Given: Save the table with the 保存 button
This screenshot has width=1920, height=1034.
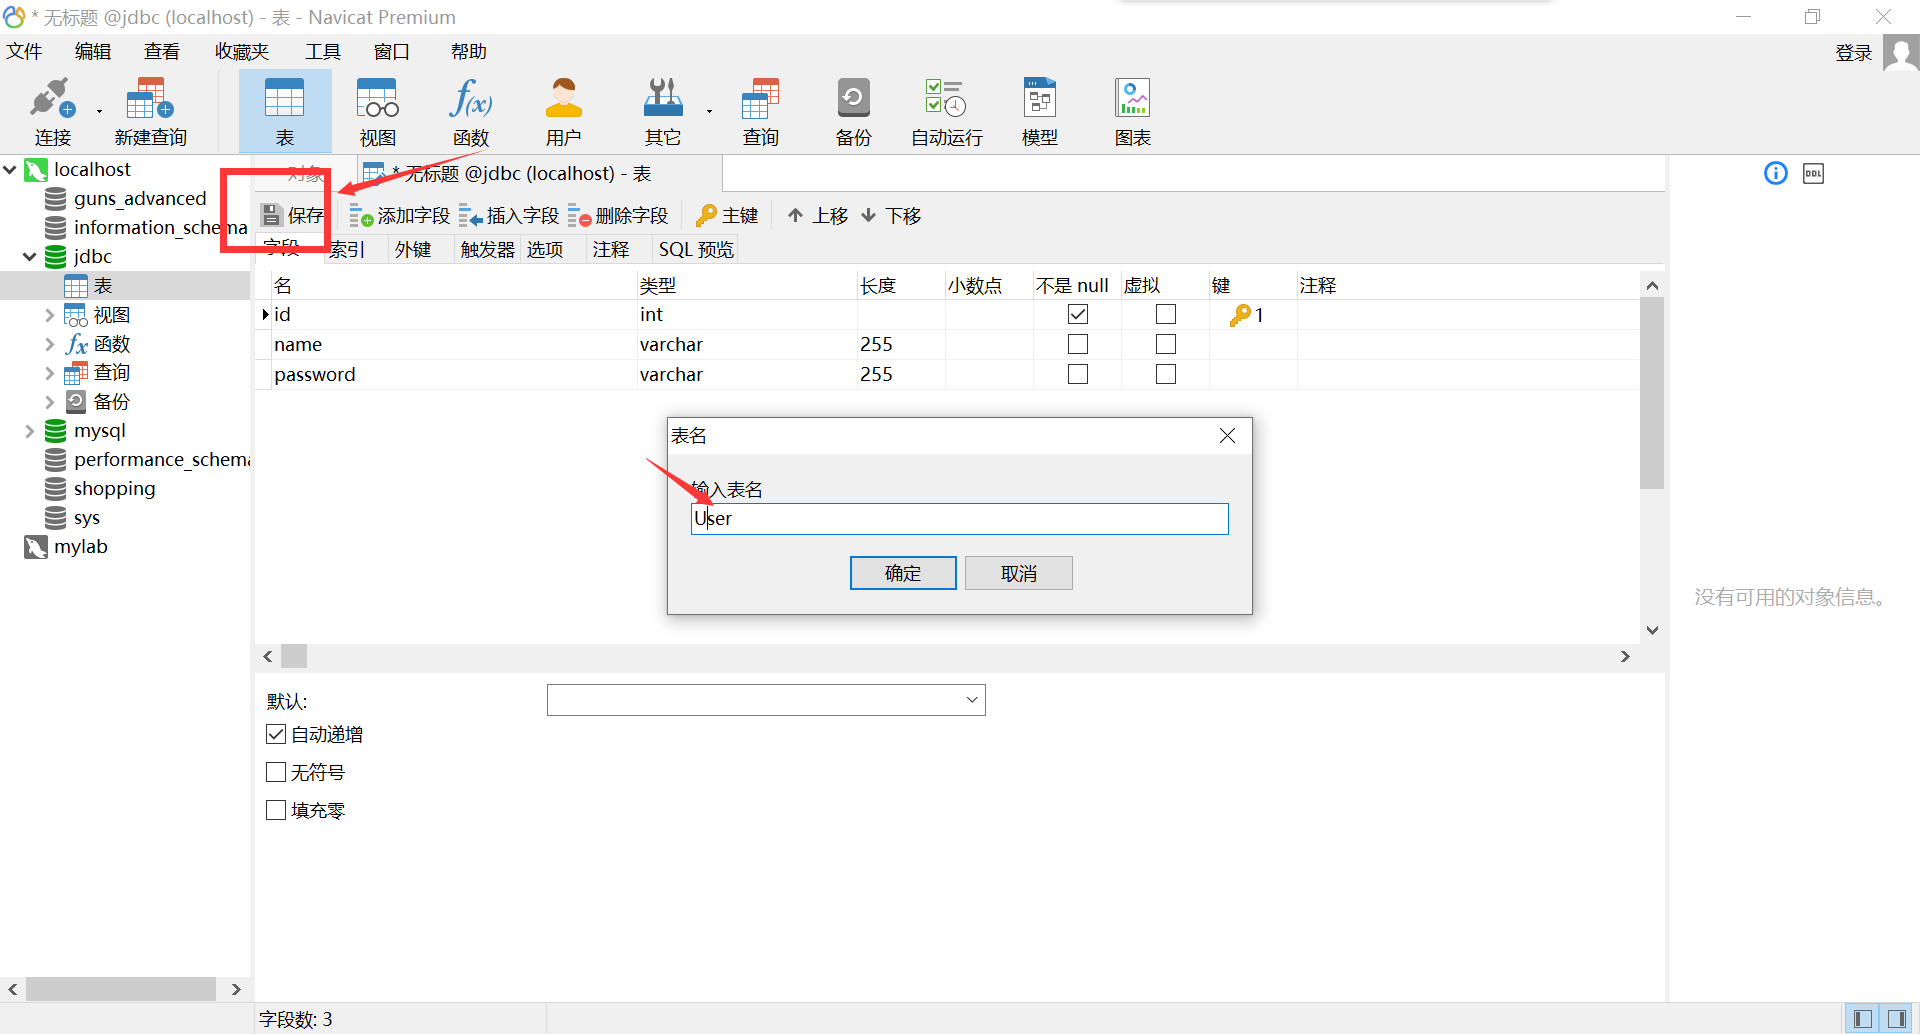Looking at the screenshot, I should point(291,214).
